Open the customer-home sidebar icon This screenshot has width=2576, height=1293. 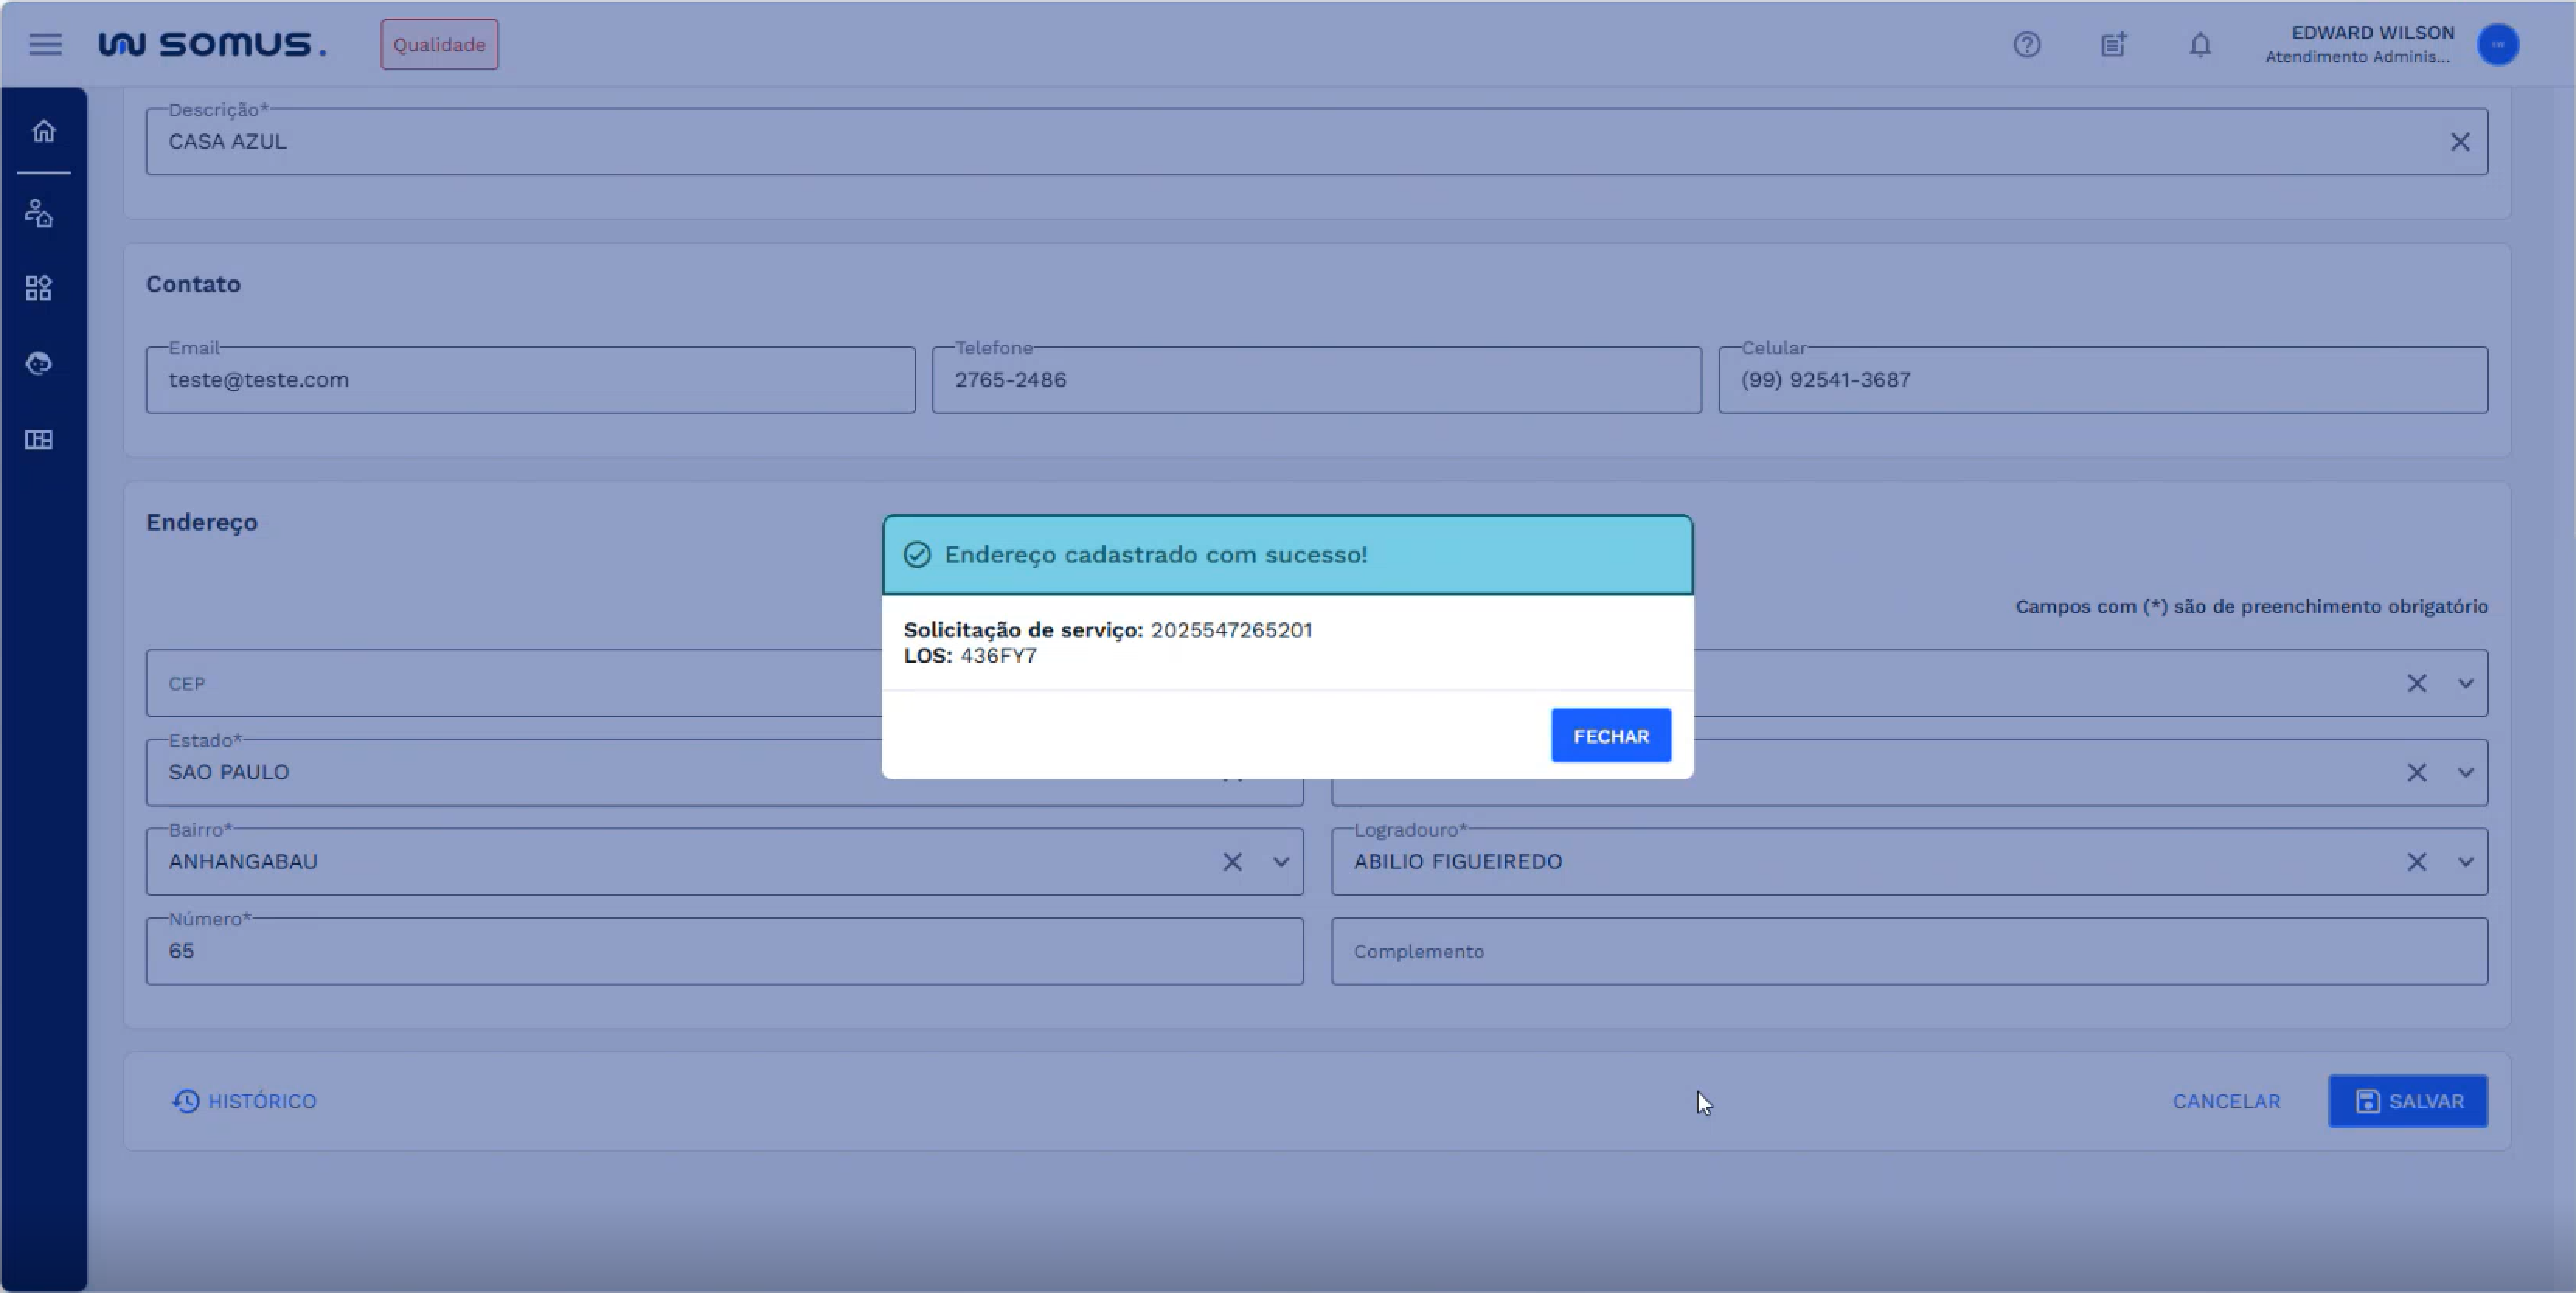tap(39, 213)
